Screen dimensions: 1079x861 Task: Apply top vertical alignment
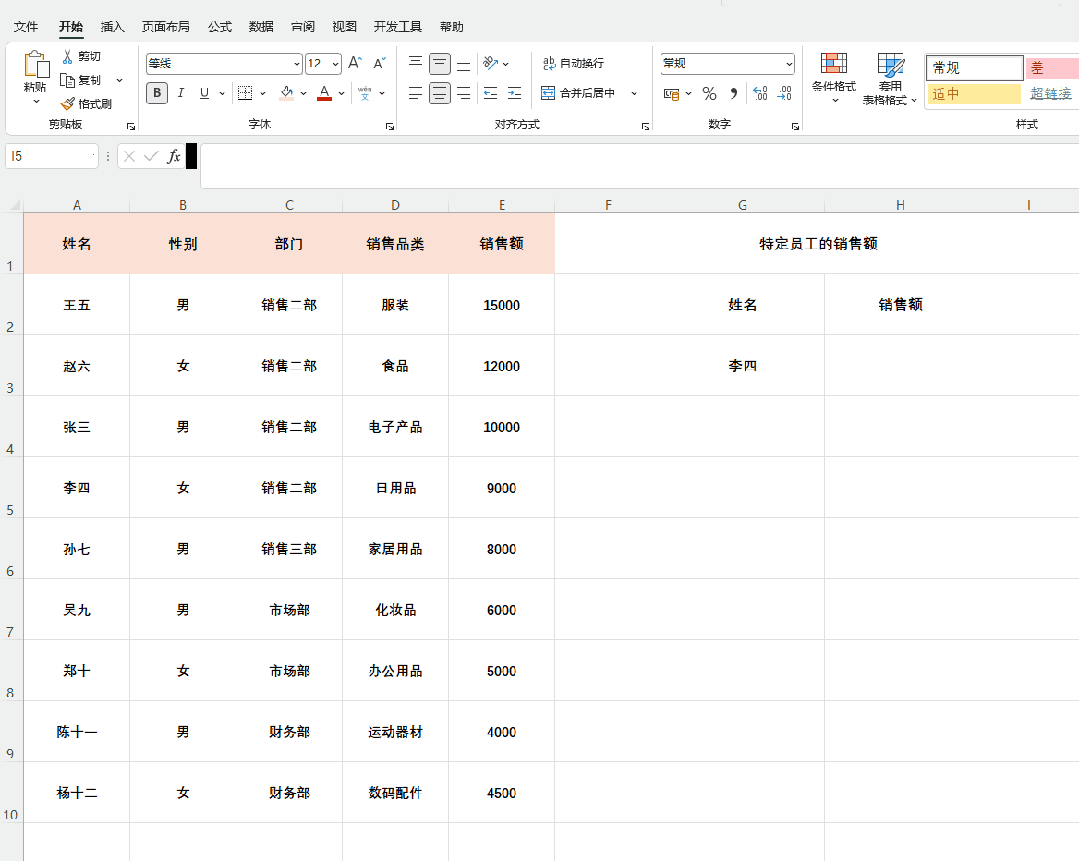coord(415,63)
